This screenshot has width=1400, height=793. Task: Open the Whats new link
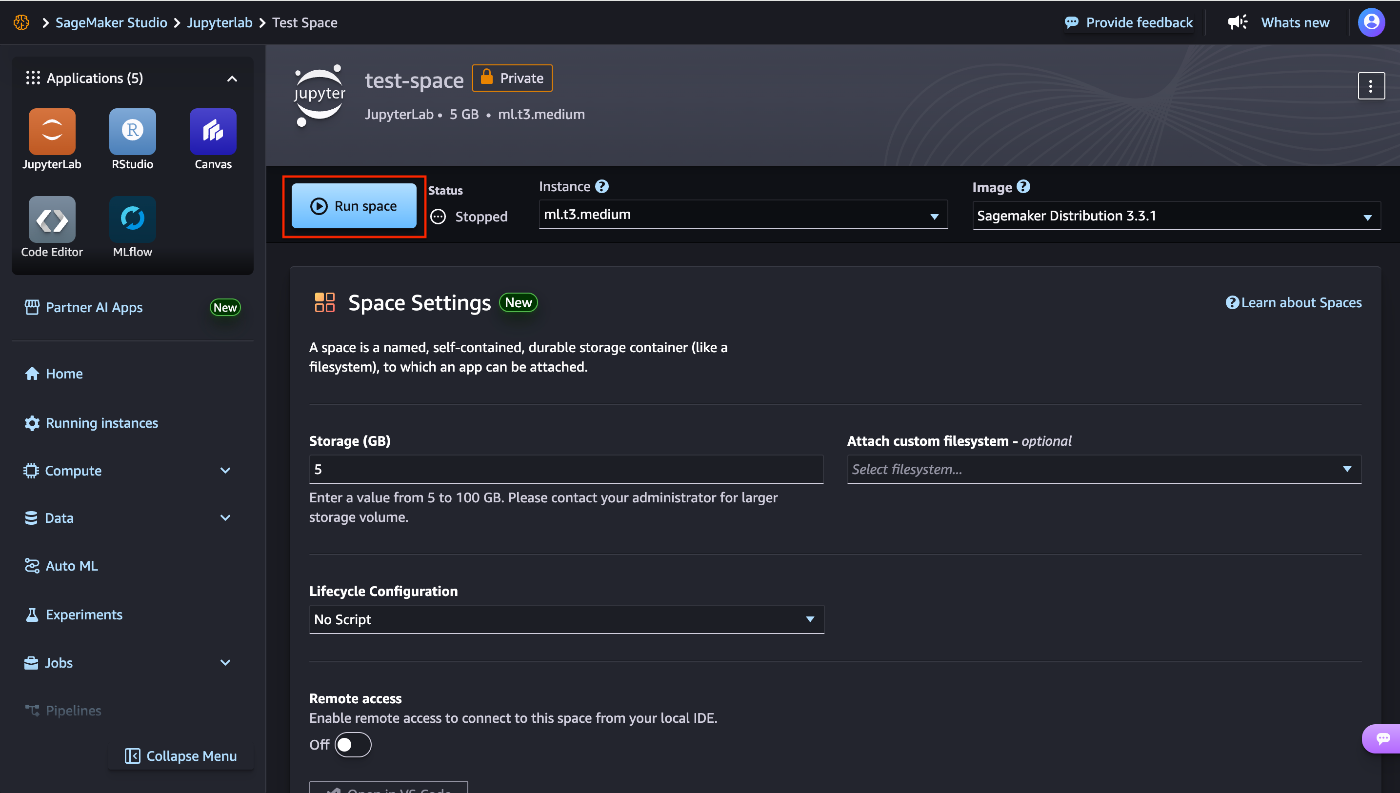(1295, 22)
